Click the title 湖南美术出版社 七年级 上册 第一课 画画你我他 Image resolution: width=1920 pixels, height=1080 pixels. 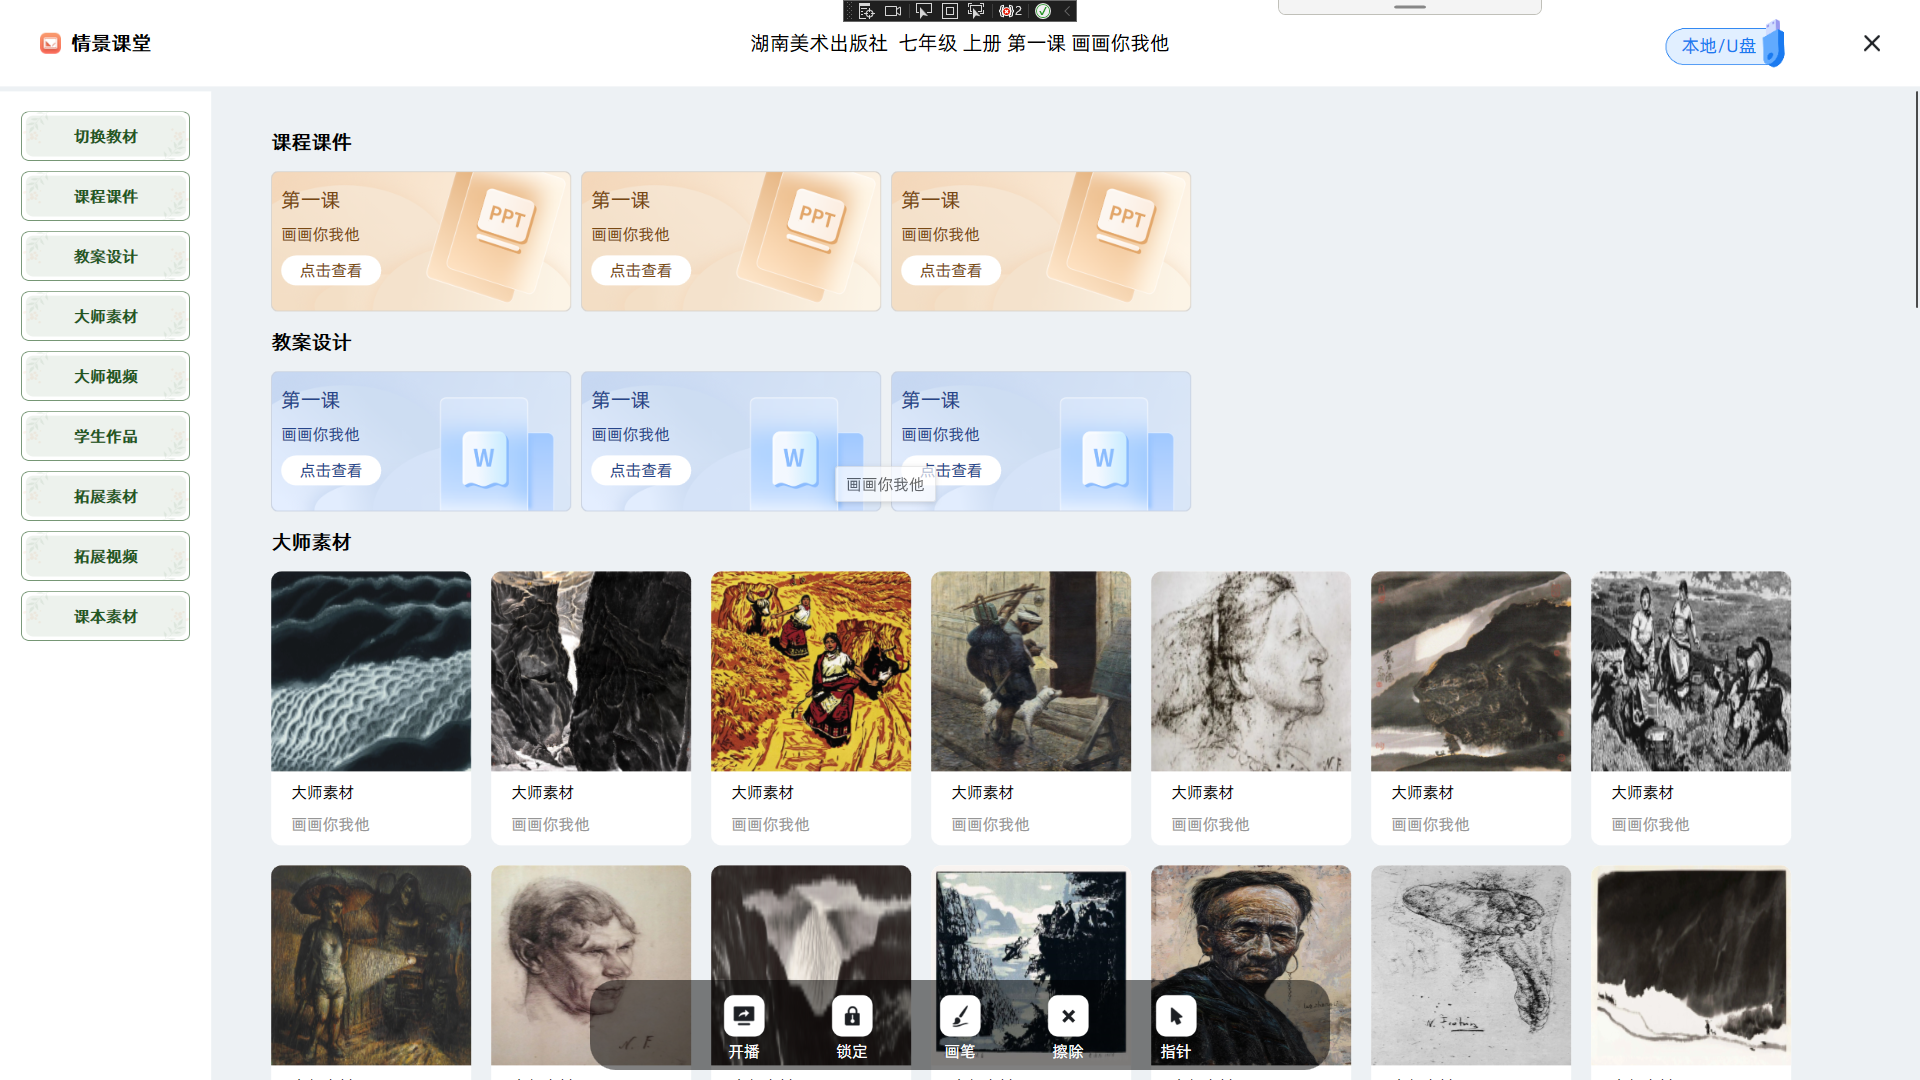coord(960,43)
